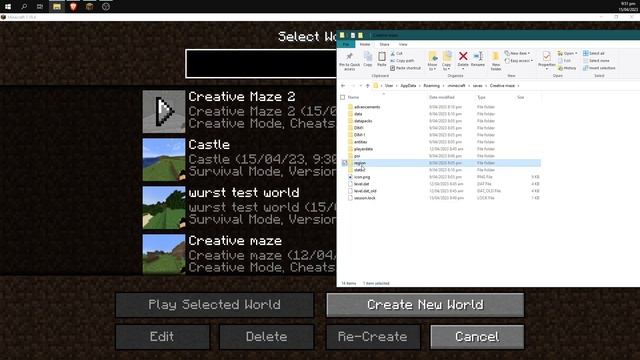The height and width of the screenshot is (360, 640).
Task: Select the Castle world thumbnail
Action: (164, 160)
